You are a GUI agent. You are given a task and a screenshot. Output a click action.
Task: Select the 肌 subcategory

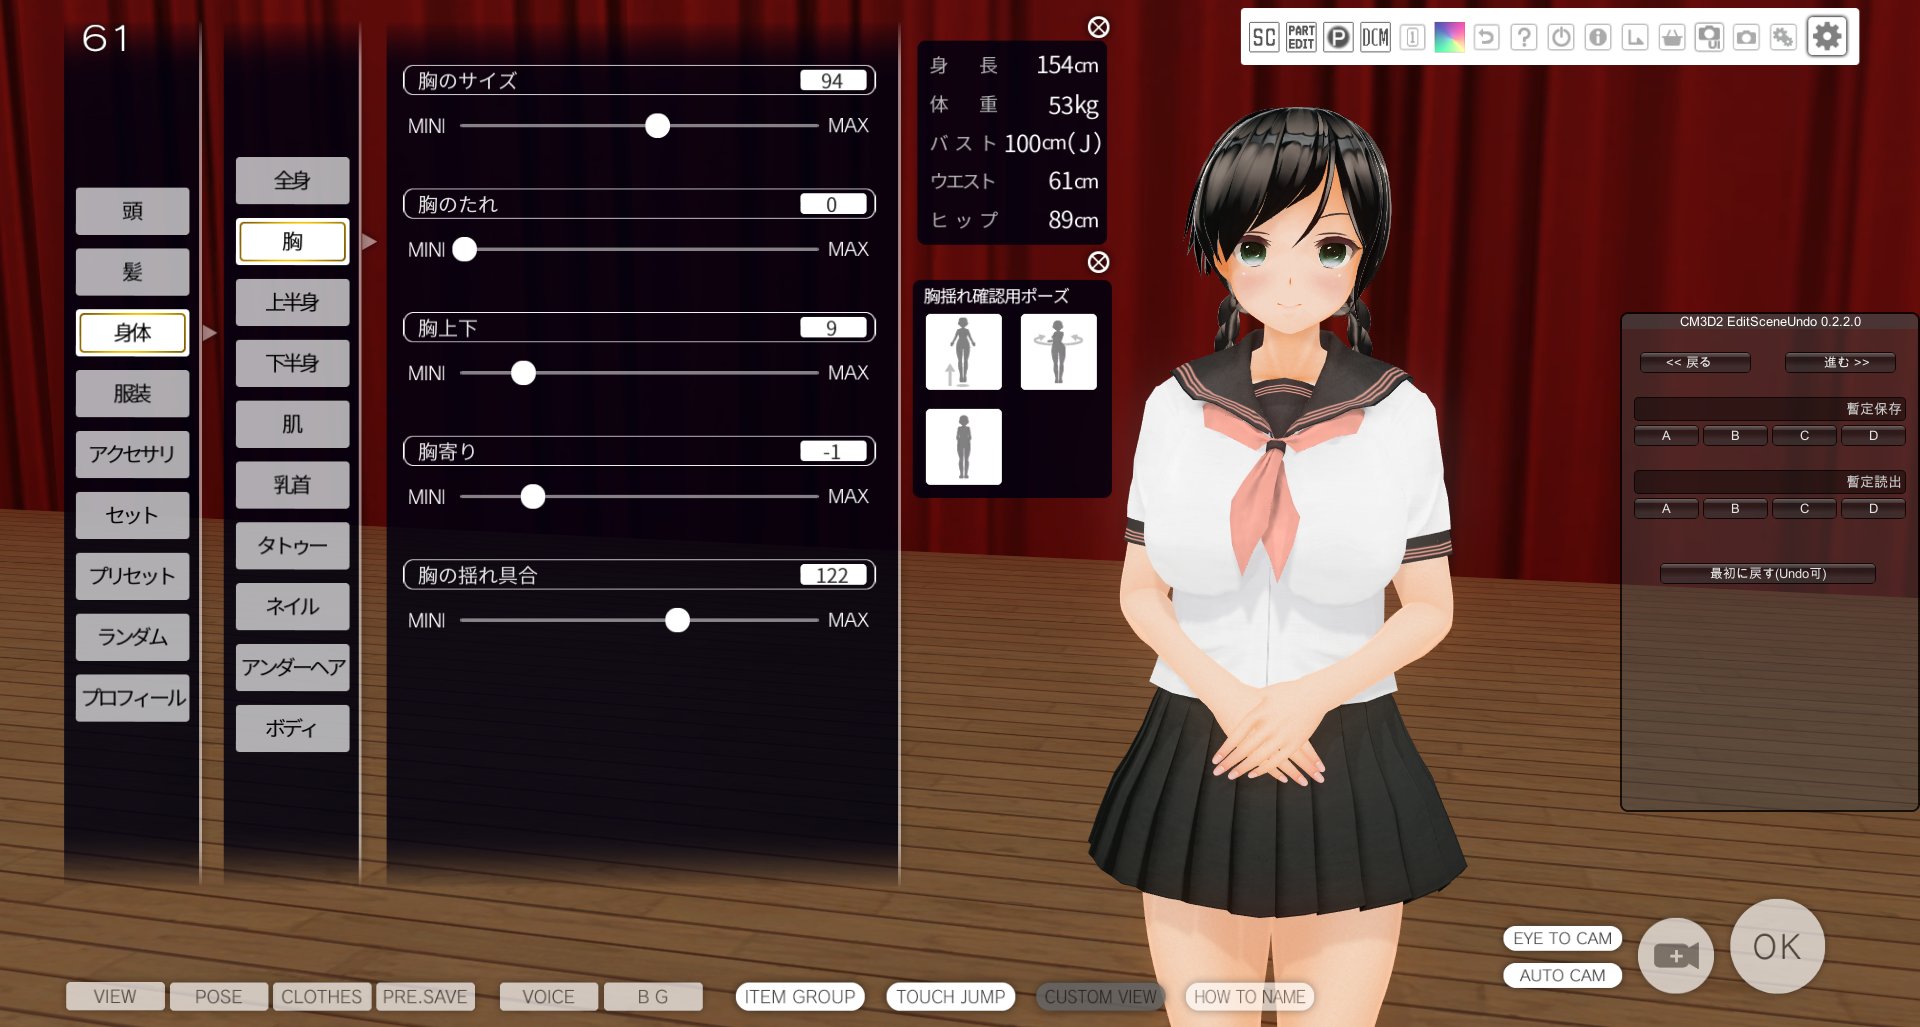pos(292,424)
